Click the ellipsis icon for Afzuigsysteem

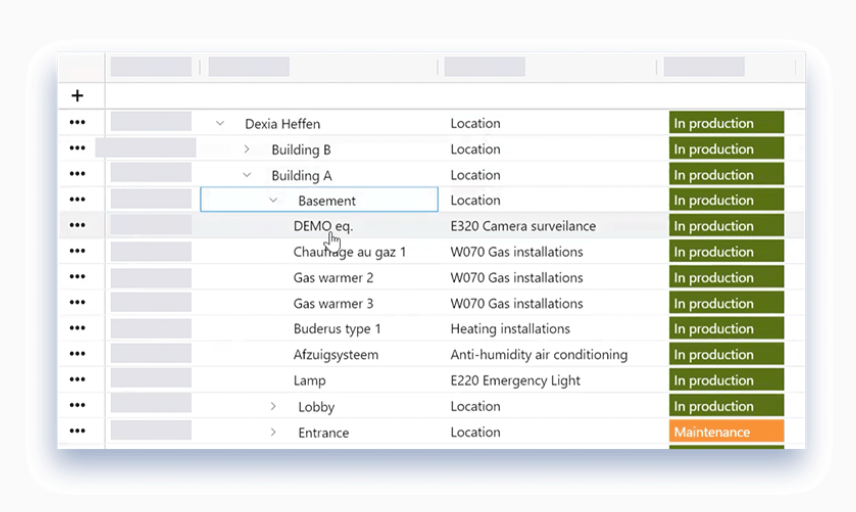tap(77, 355)
